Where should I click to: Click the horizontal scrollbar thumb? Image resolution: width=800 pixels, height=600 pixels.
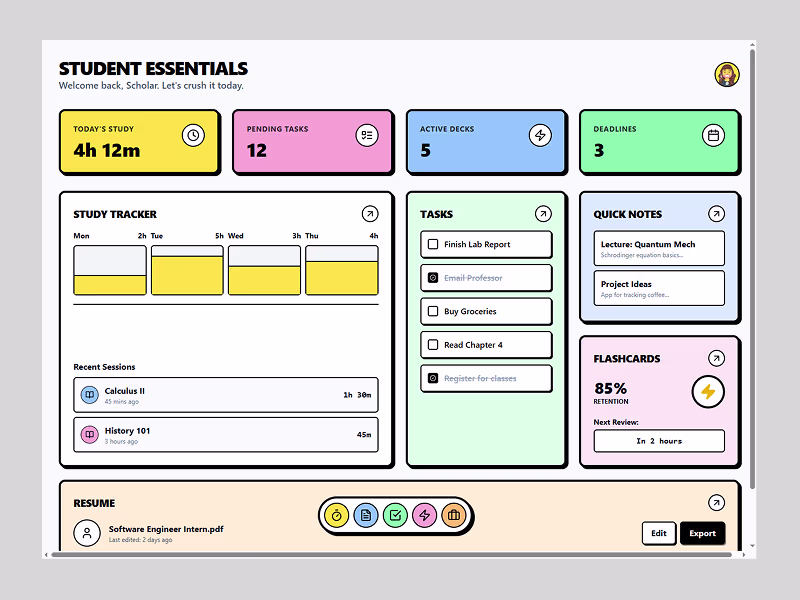click(x=391, y=555)
